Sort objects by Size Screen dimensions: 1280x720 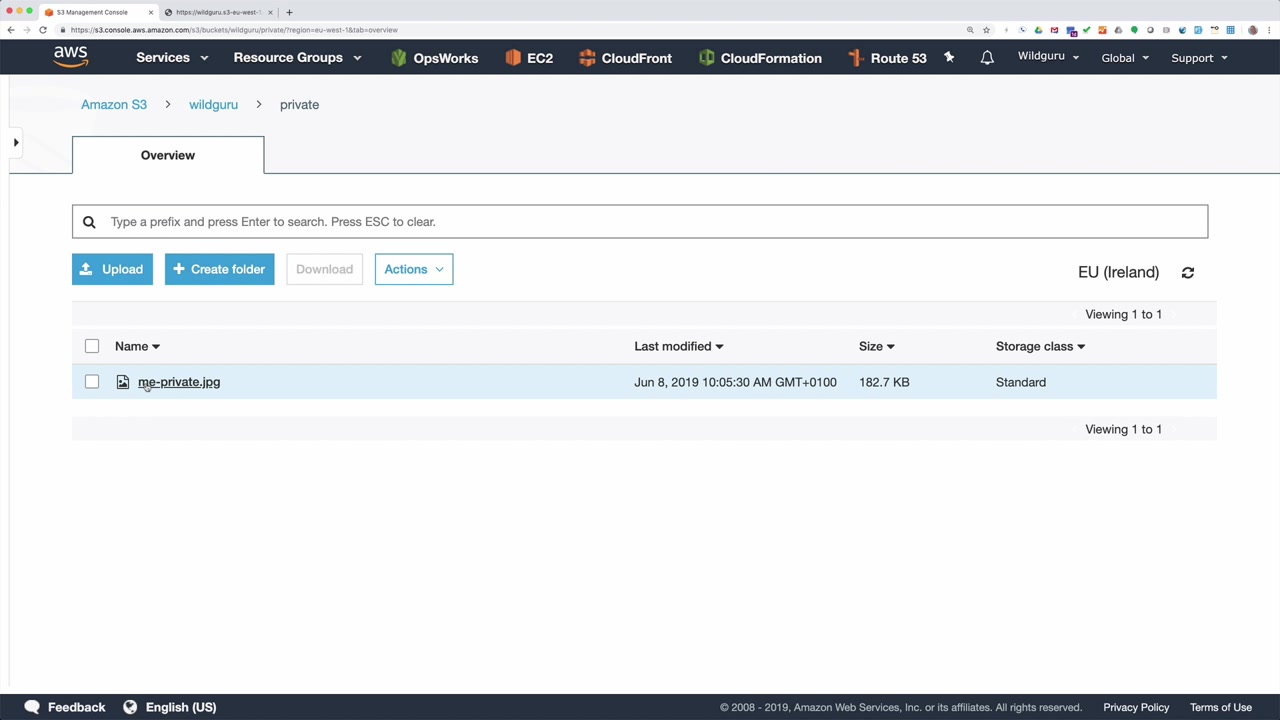point(876,346)
